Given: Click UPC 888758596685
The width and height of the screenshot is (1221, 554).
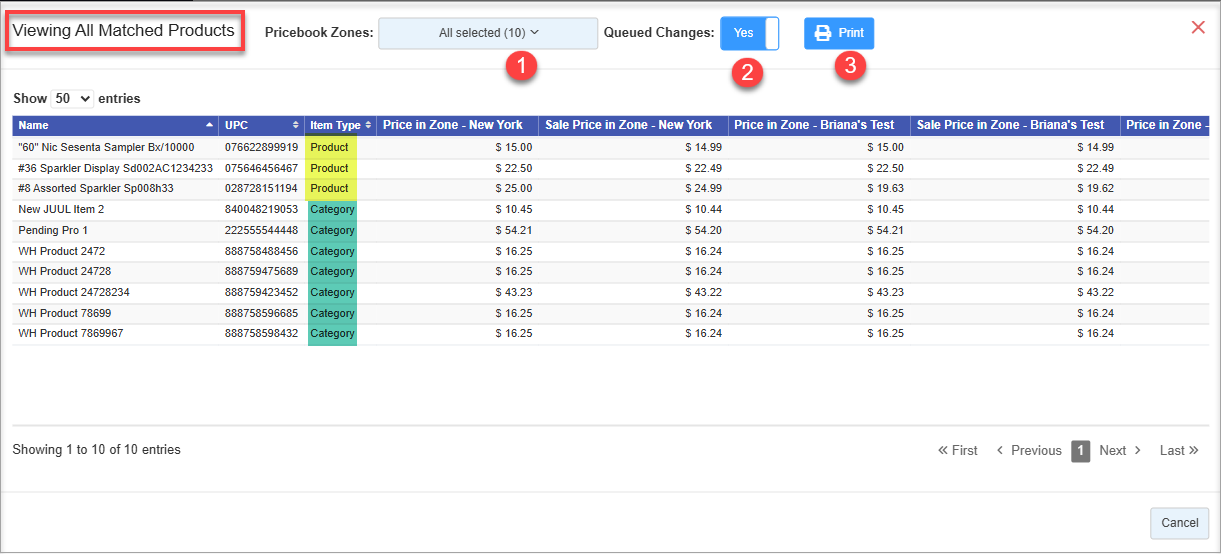Looking at the screenshot, I should pos(261,313).
